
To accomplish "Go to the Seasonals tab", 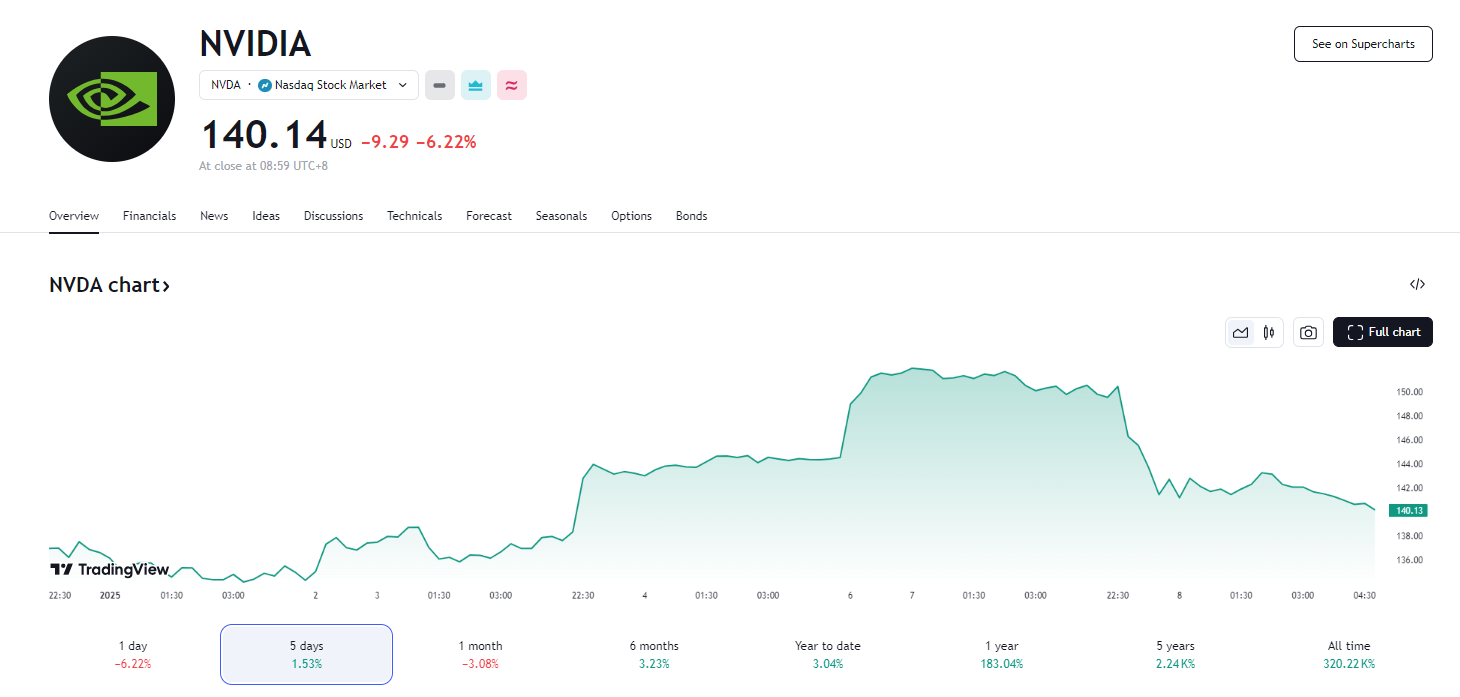I will tap(561, 216).
